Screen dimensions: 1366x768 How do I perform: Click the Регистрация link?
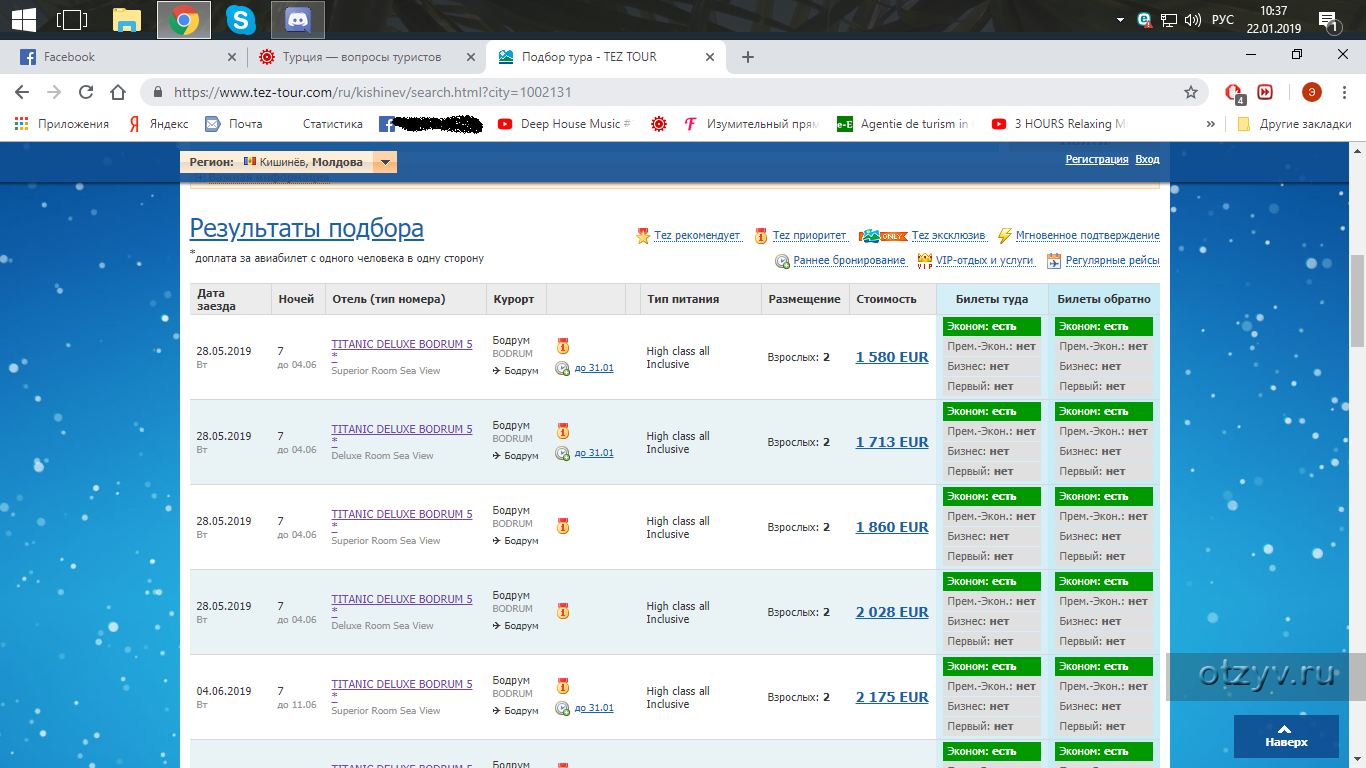1097,160
